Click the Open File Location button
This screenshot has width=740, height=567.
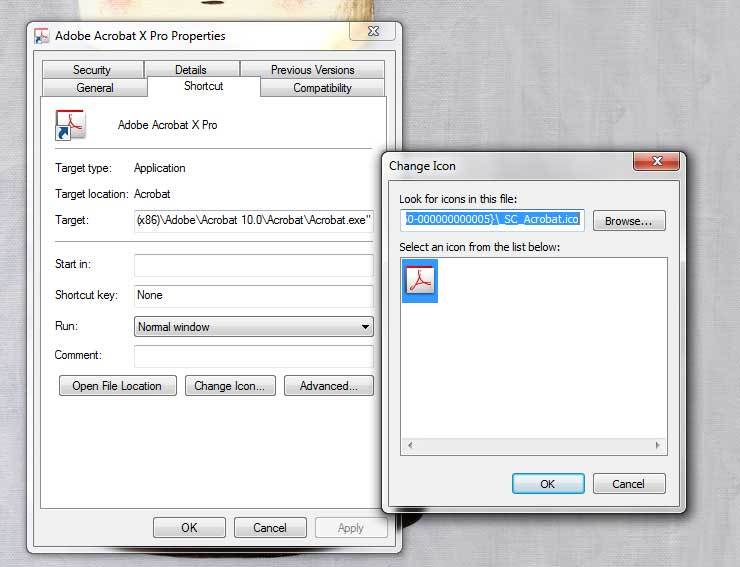click(x=118, y=386)
